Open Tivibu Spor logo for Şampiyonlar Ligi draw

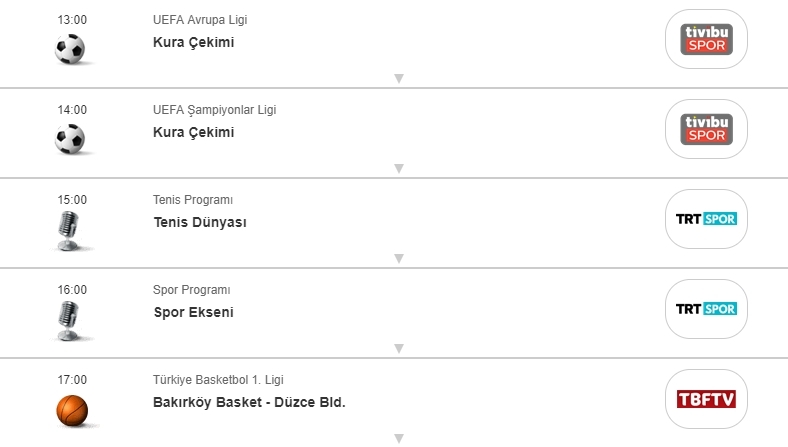click(x=707, y=129)
